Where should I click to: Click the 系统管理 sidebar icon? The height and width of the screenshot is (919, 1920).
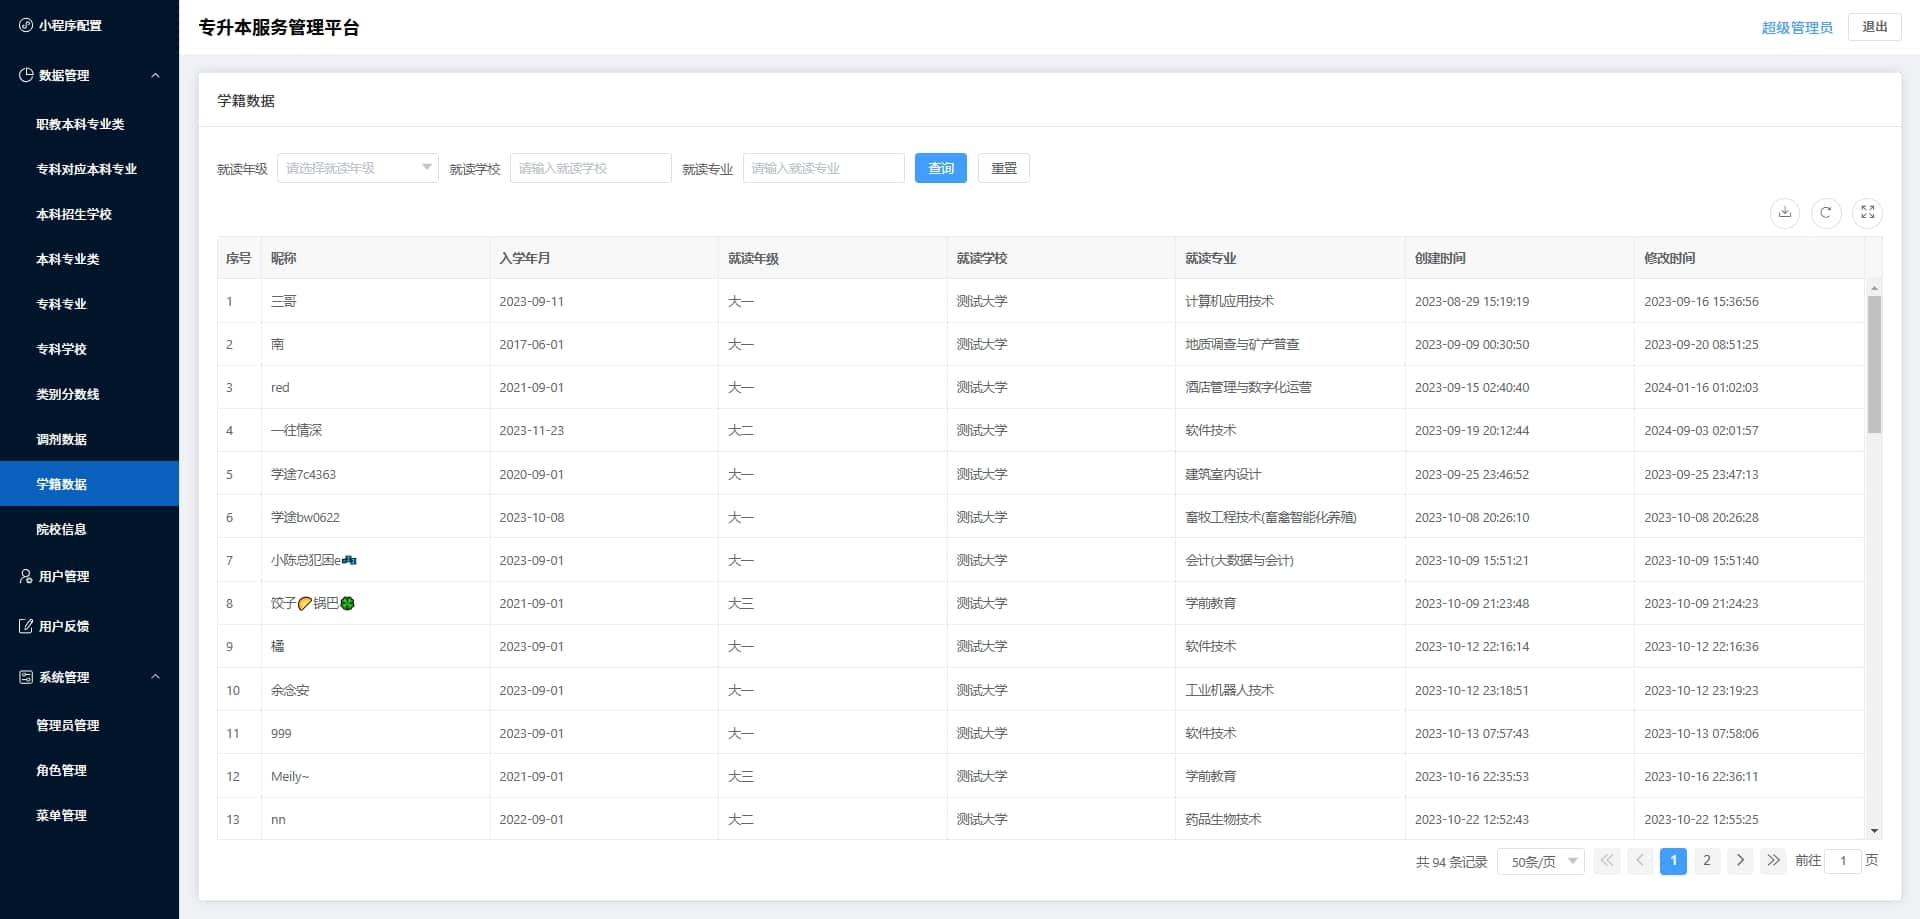(x=26, y=677)
